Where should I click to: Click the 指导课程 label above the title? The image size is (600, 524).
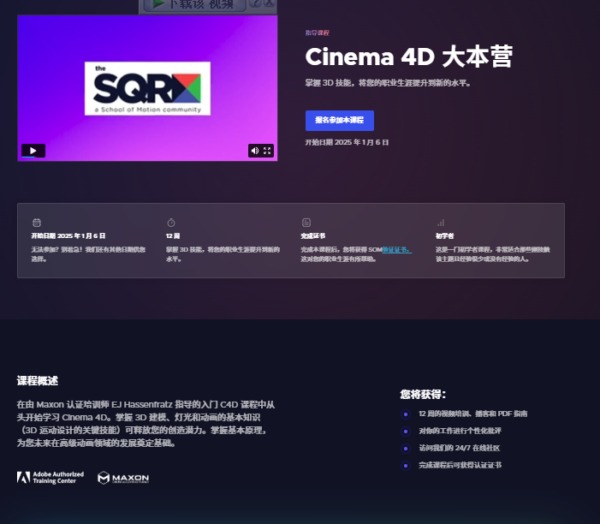pos(317,33)
